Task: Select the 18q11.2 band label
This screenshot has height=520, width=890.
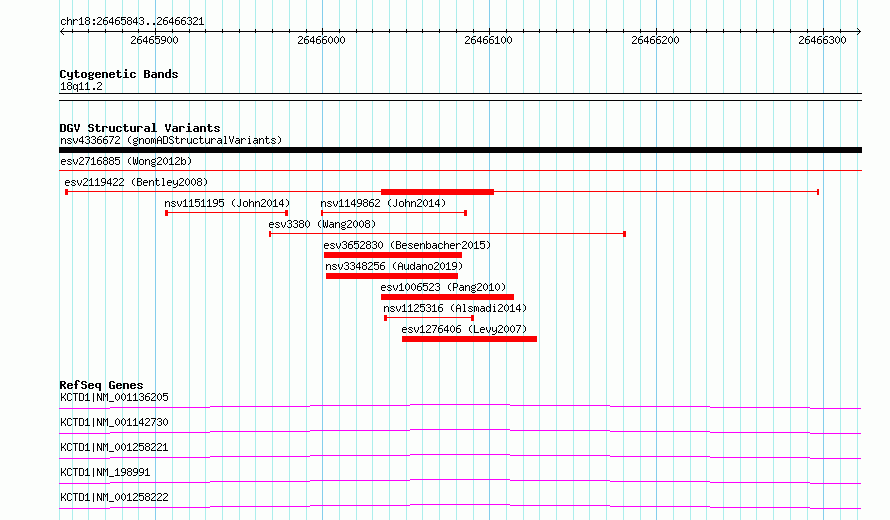Action: [81, 86]
